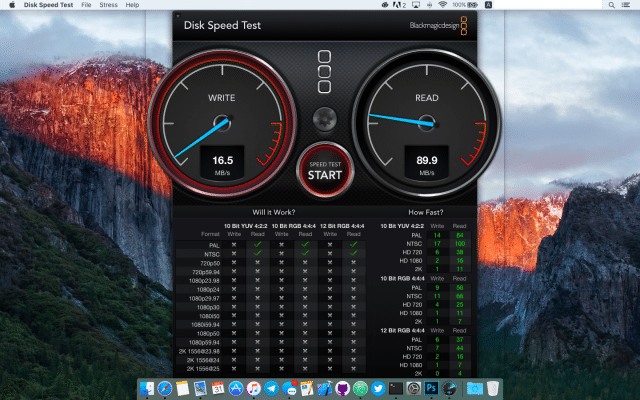This screenshot has width=640, height=400.
Task: Select the 1080p50 format row label
Action: 208,333
